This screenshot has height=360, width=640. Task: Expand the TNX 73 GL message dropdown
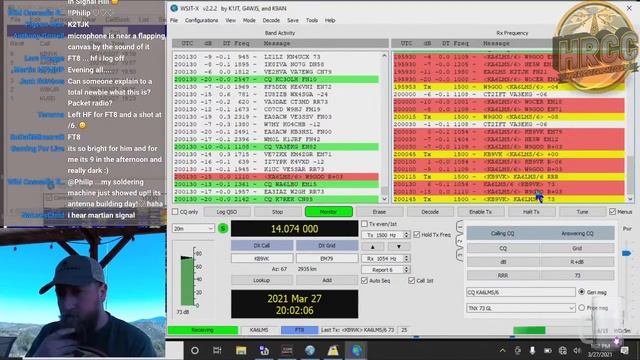571,309
